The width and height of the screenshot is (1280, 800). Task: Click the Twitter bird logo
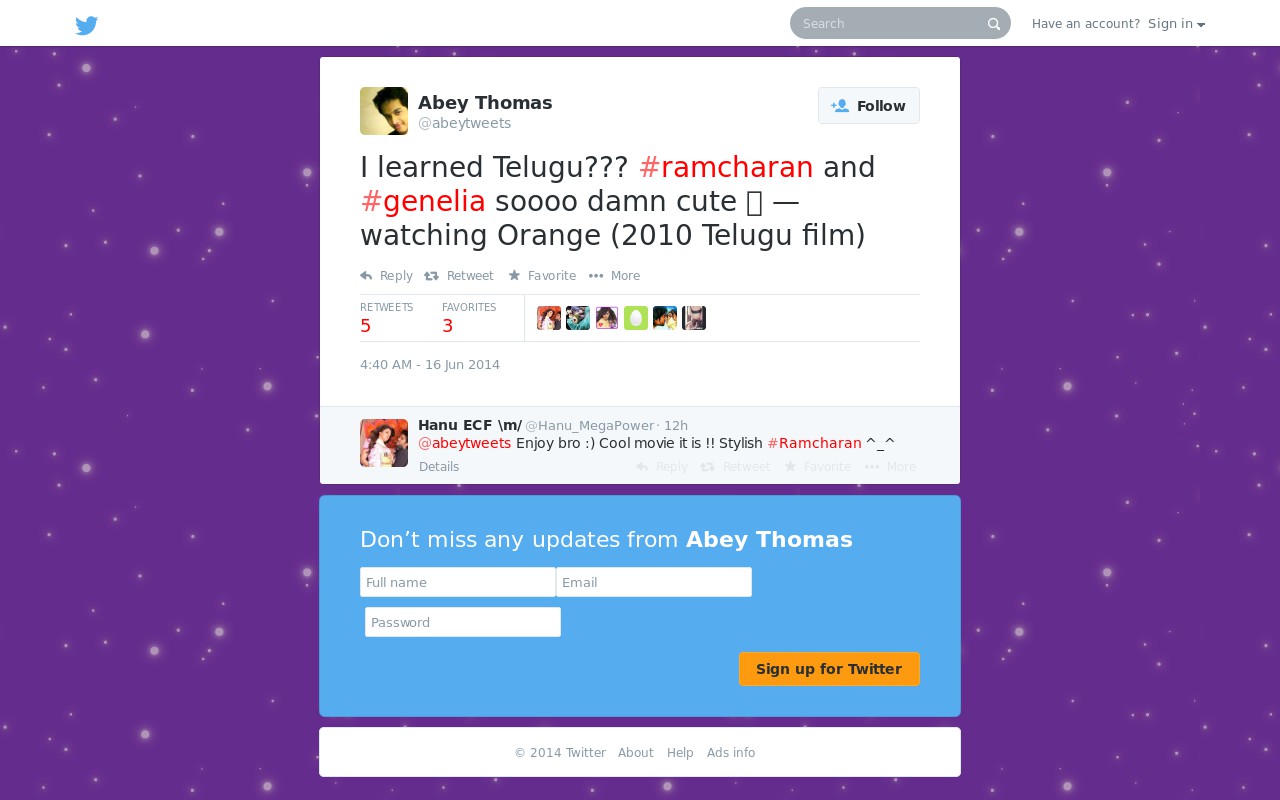(87, 25)
